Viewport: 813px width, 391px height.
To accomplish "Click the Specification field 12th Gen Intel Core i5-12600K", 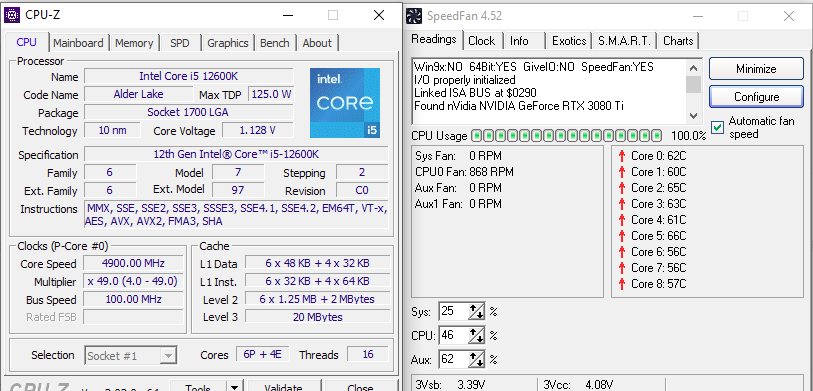I will pos(236,155).
